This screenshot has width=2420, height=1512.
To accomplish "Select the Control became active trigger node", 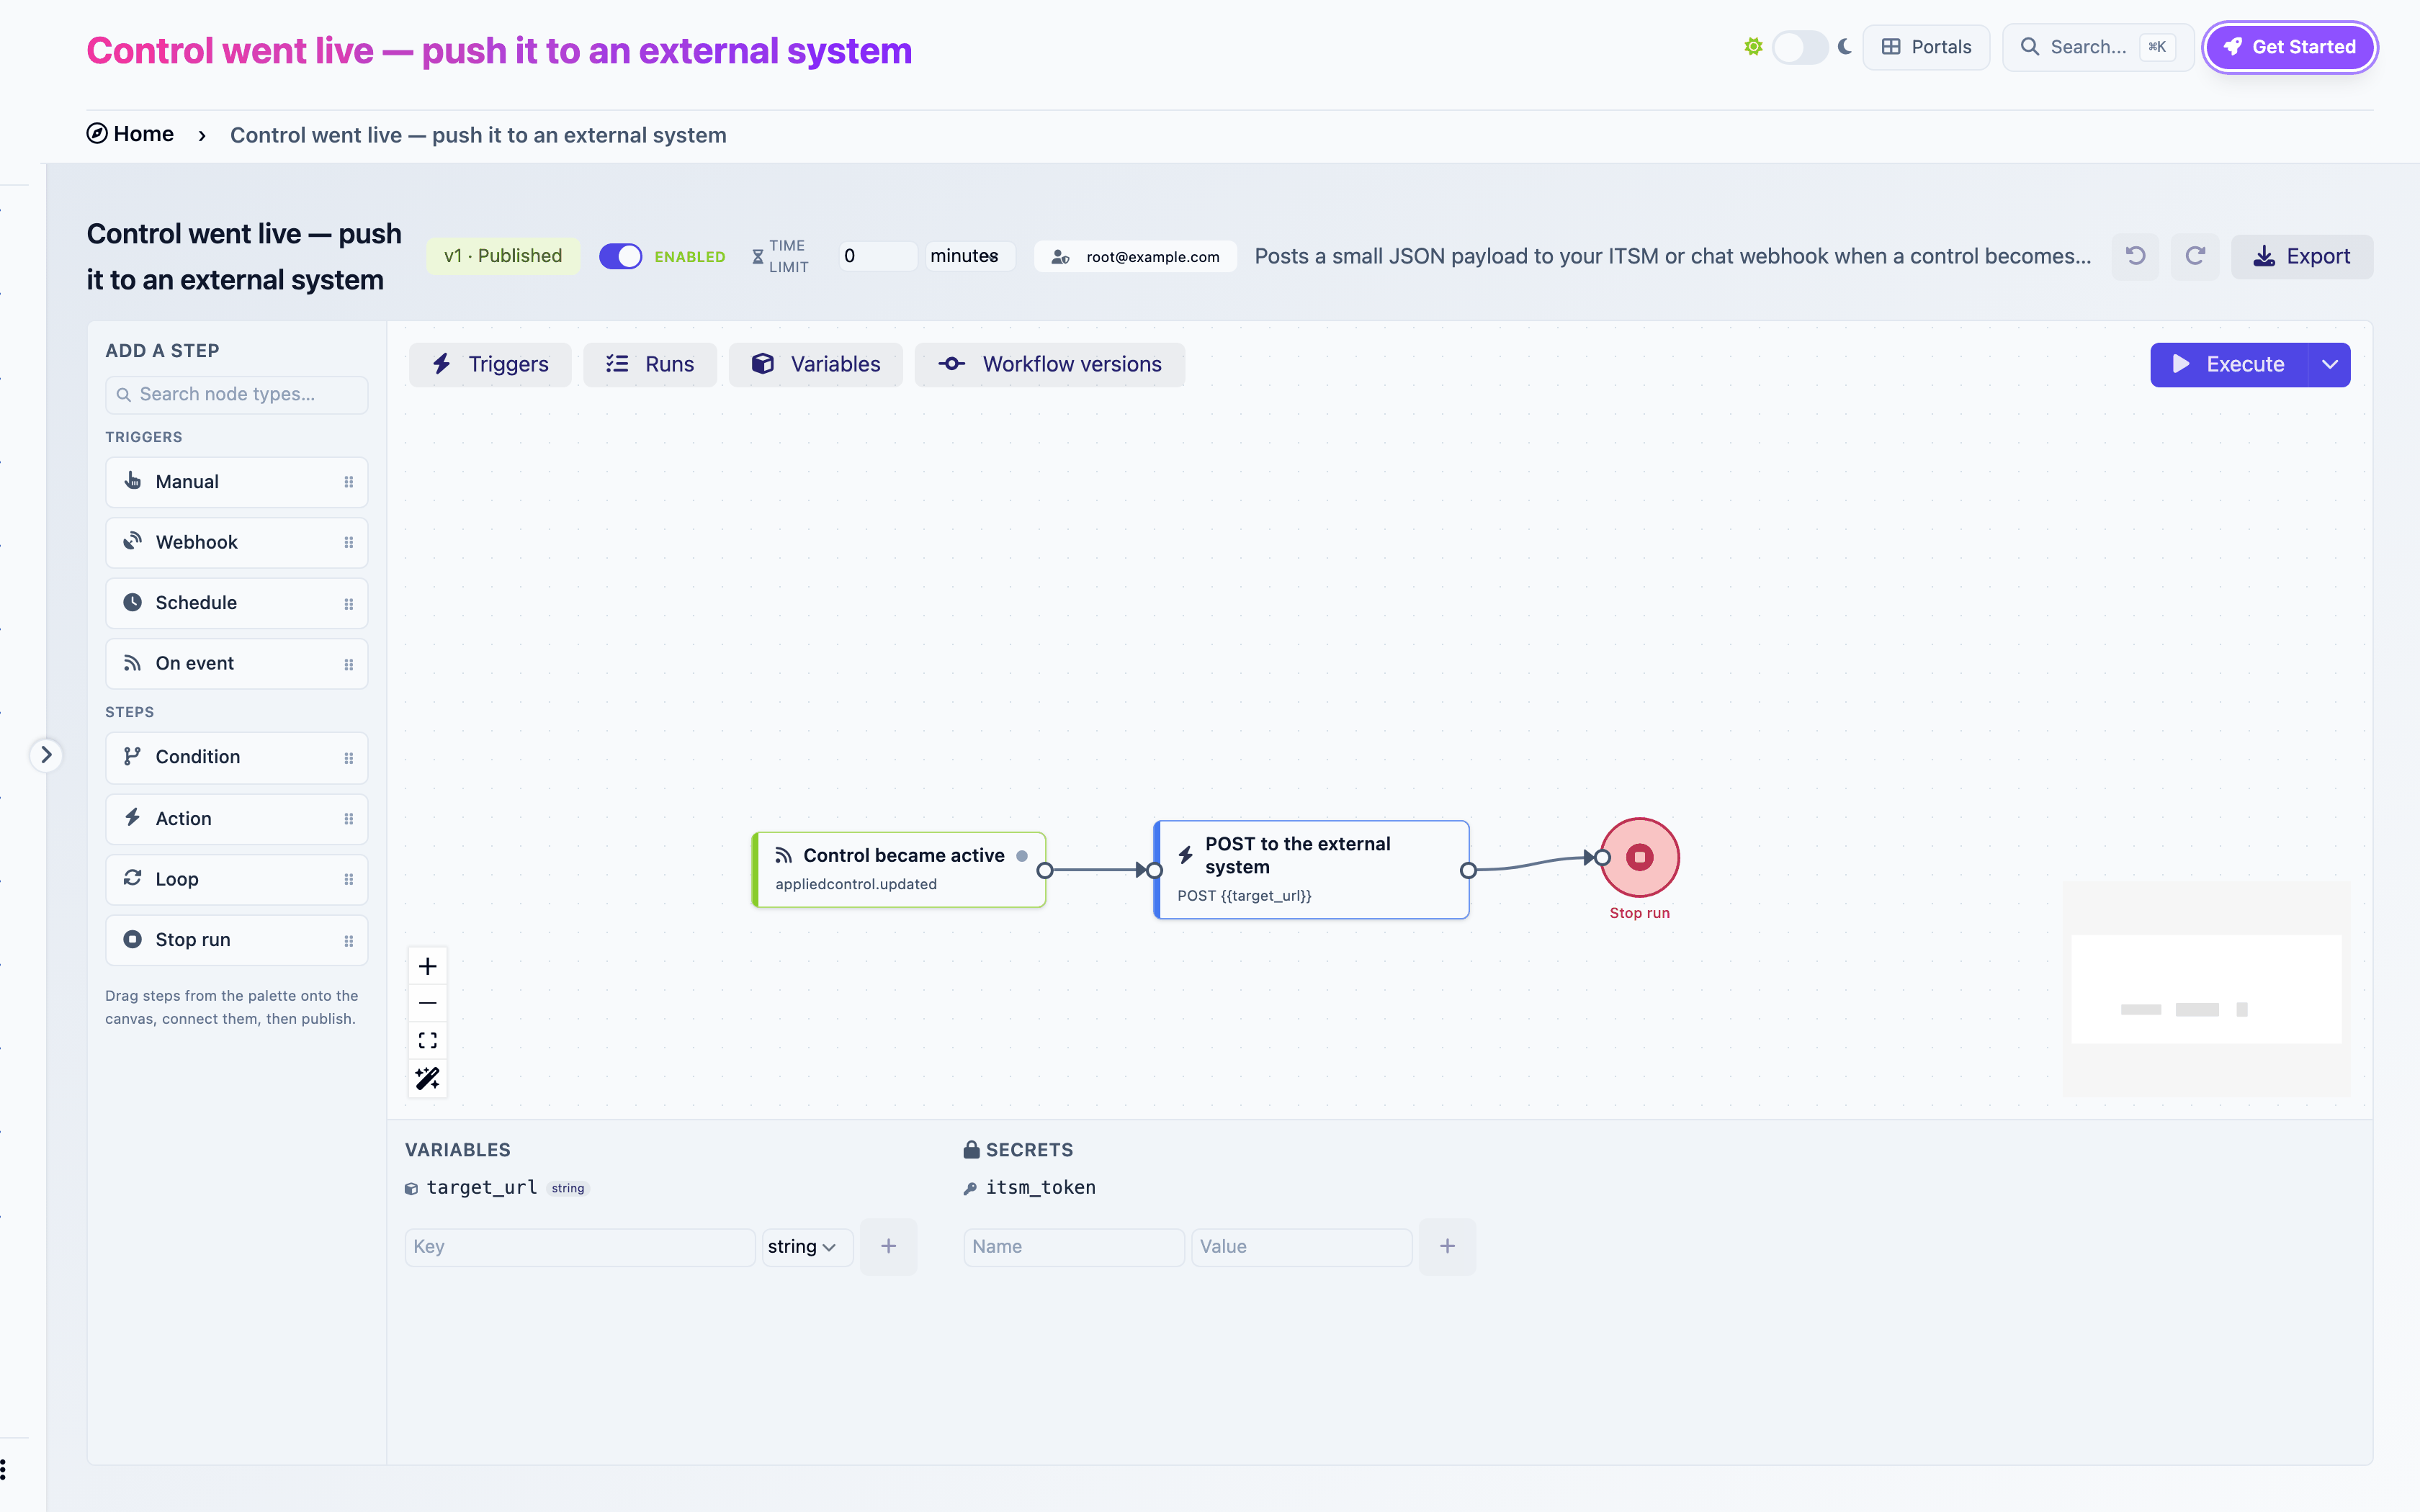I will click(899, 870).
